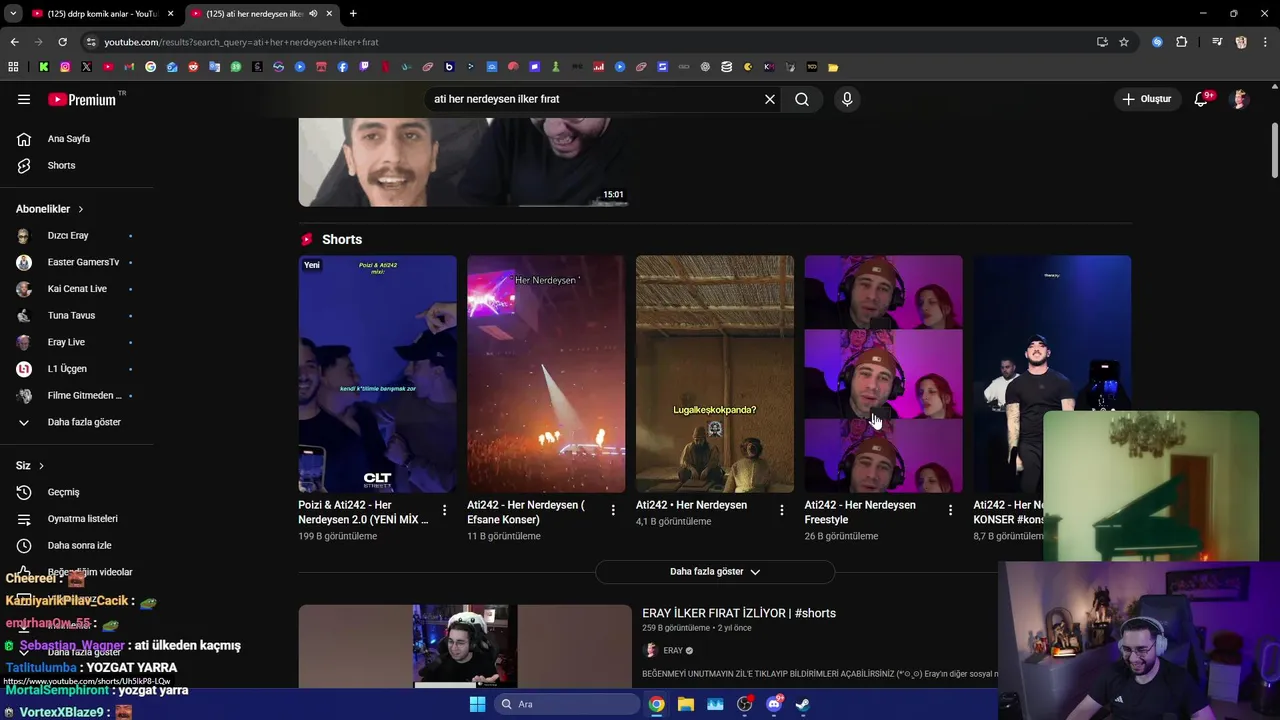1280x720 pixels.
Task: Open the ERAY channel link under video
Action: 672,650
